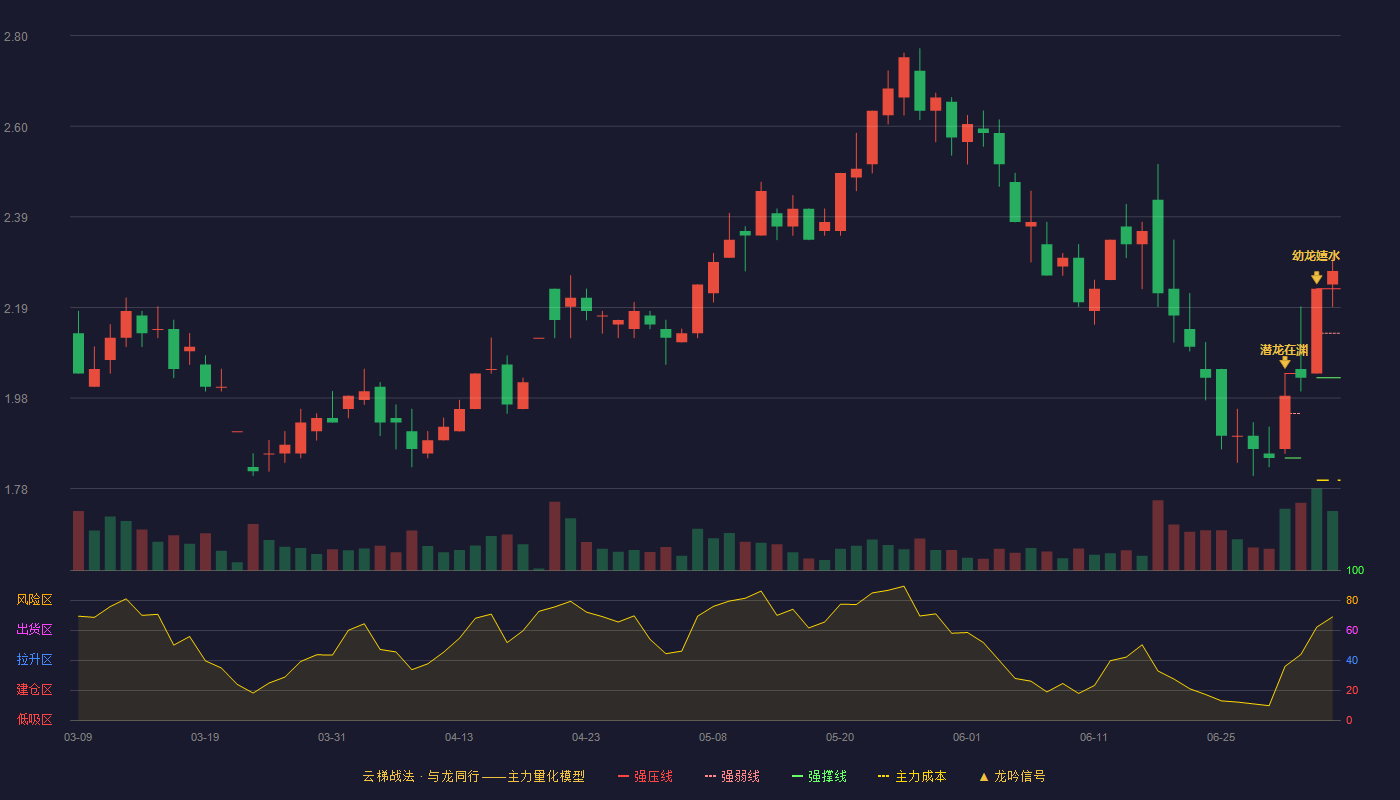Click the 03-09 date label
This screenshot has width=1400, height=800.
(x=78, y=737)
